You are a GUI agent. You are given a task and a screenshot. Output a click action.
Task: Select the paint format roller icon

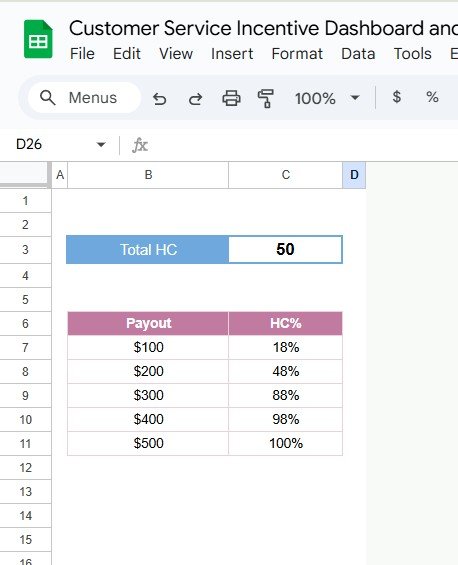coord(266,98)
